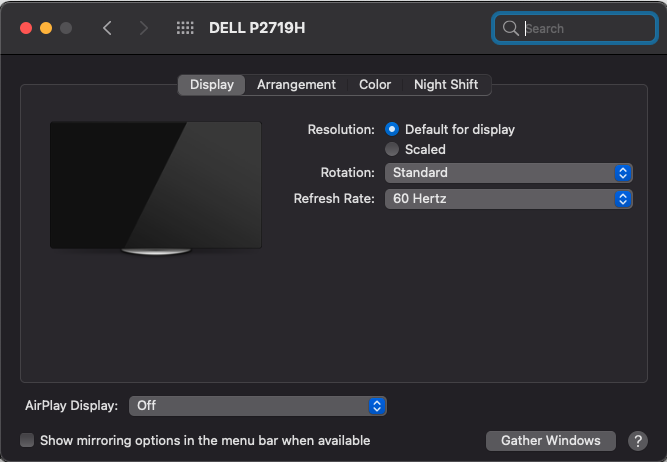Image resolution: width=667 pixels, height=462 pixels.
Task: Expand the AirPlay Display dropdown
Action: pos(257,406)
